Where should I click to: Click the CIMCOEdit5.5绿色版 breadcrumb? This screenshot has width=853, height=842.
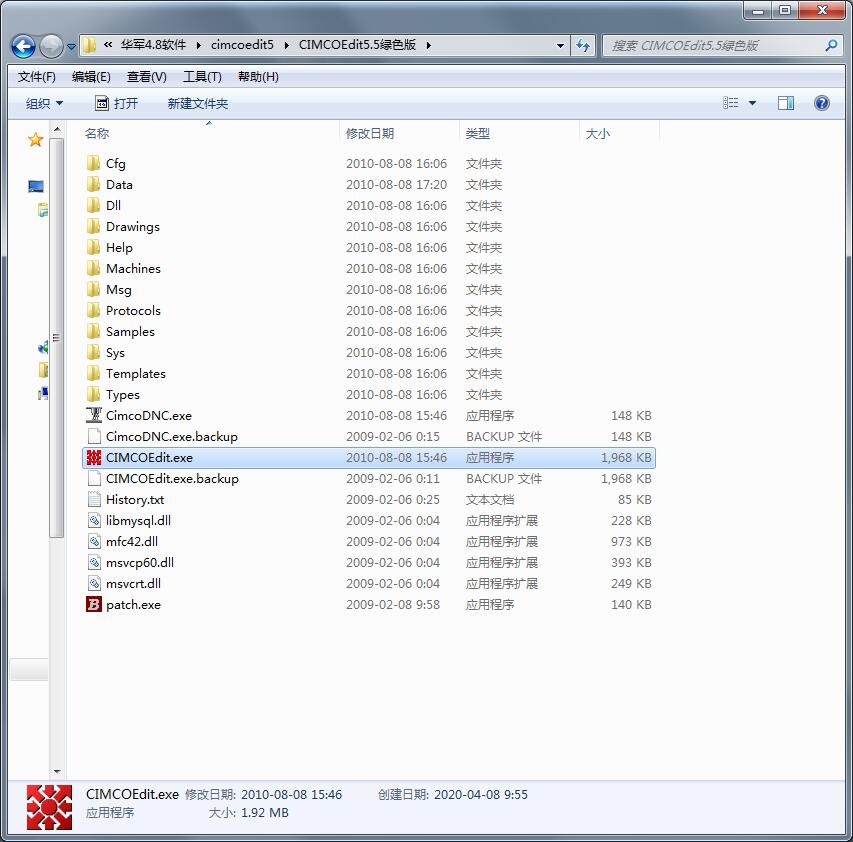click(x=357, y=45)
